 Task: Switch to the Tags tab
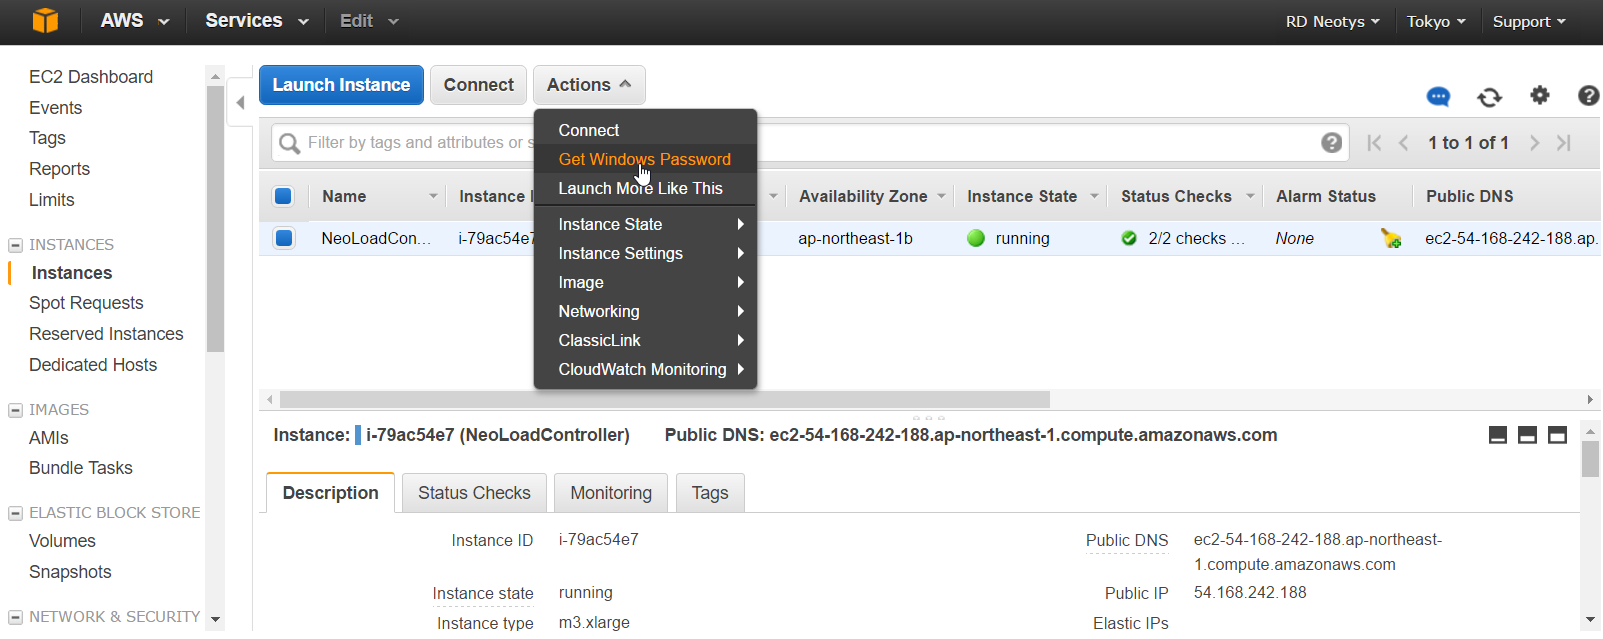click(710, 493)
